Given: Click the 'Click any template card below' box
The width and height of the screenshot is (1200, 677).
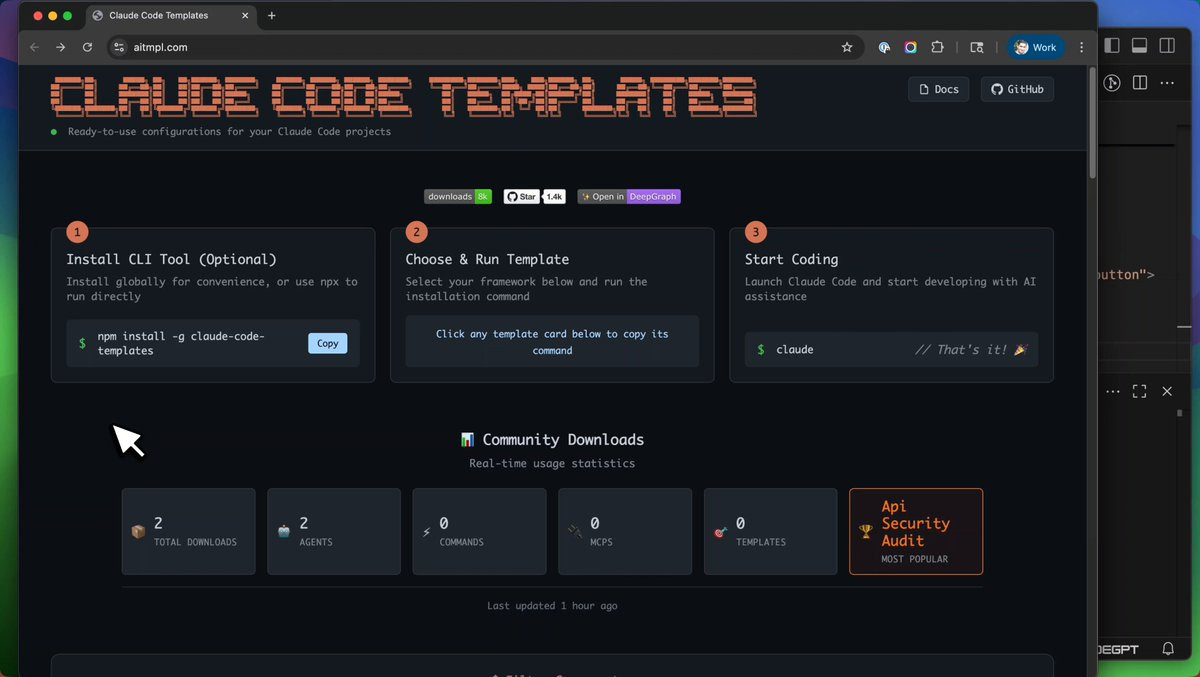Looking at the screenshot, I should (x=552, y=342).
